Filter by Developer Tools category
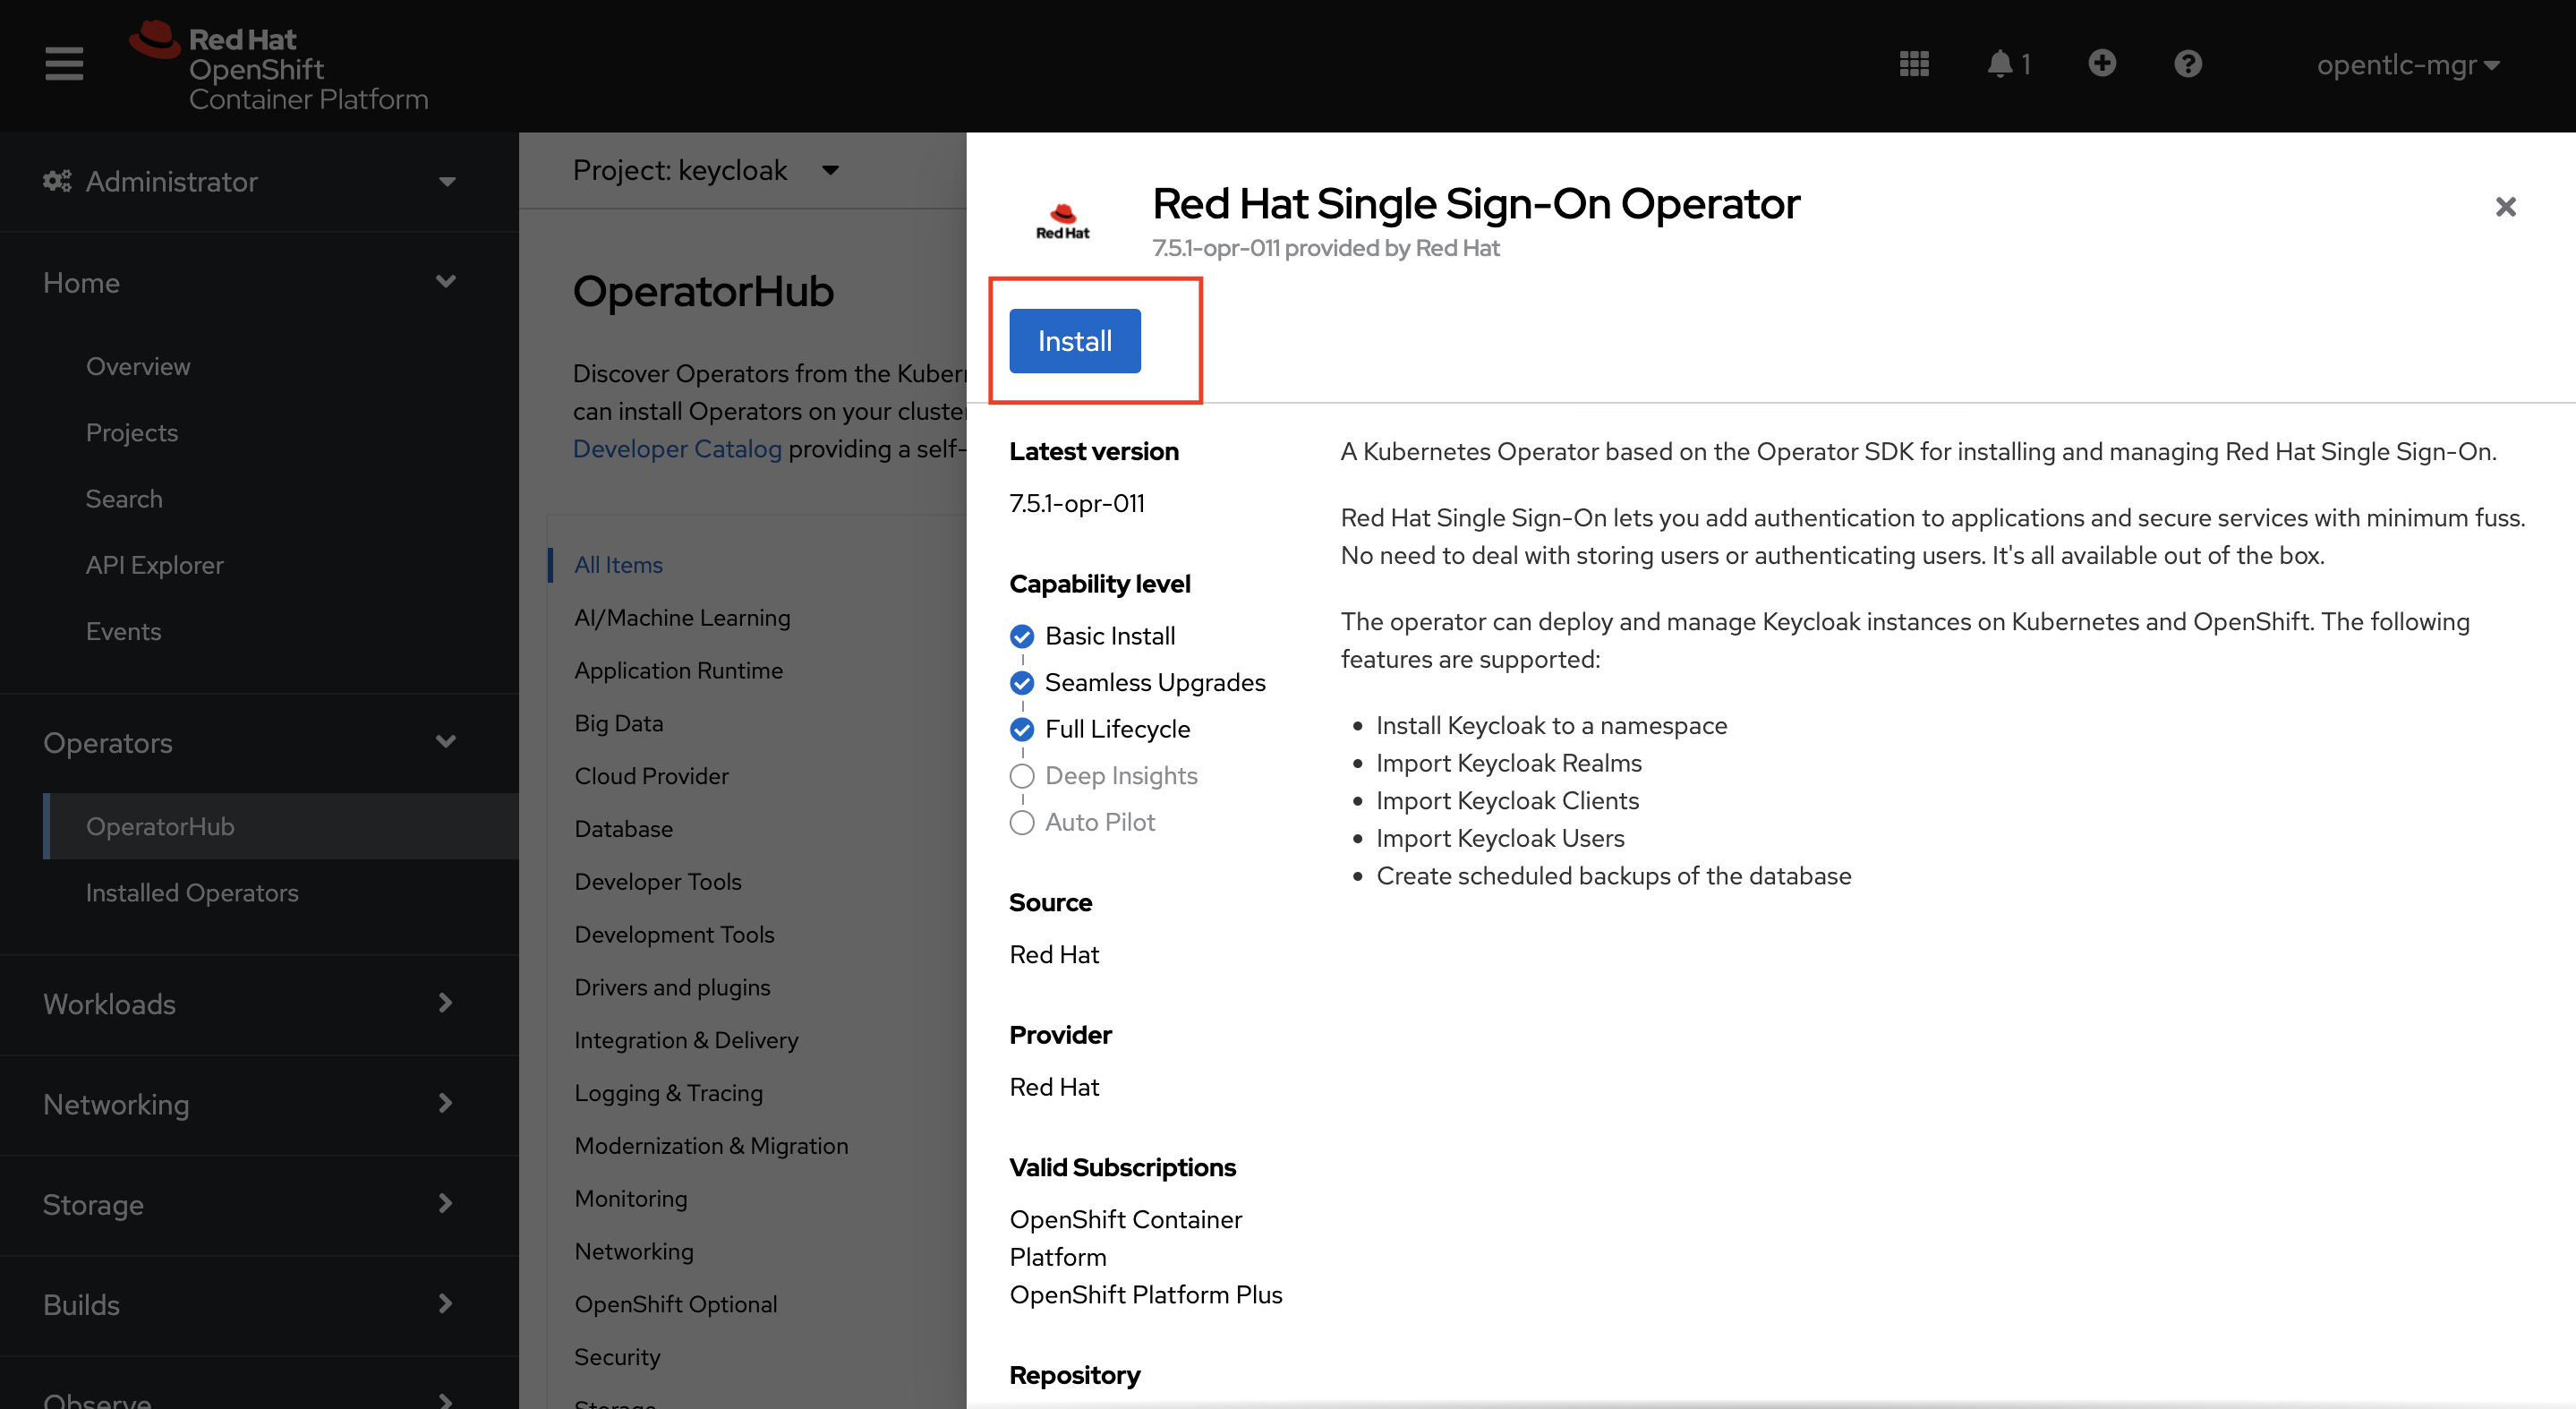The image size is (2576, 1409). pos(658,882)
